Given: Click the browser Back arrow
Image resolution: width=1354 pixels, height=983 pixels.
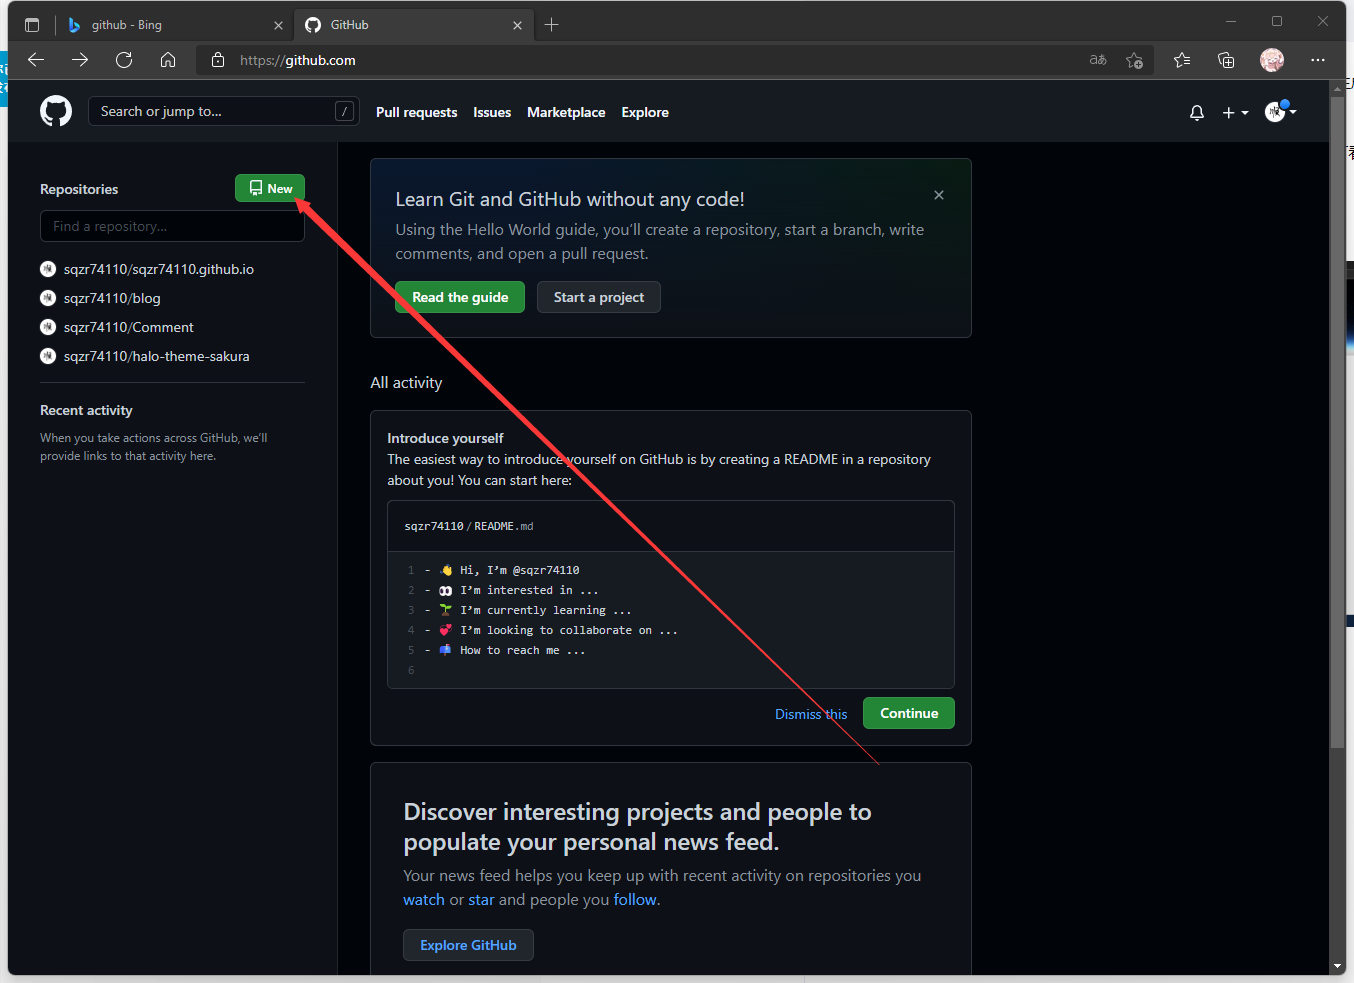Looking at the screenshot, I should click(x=36, y=60).
